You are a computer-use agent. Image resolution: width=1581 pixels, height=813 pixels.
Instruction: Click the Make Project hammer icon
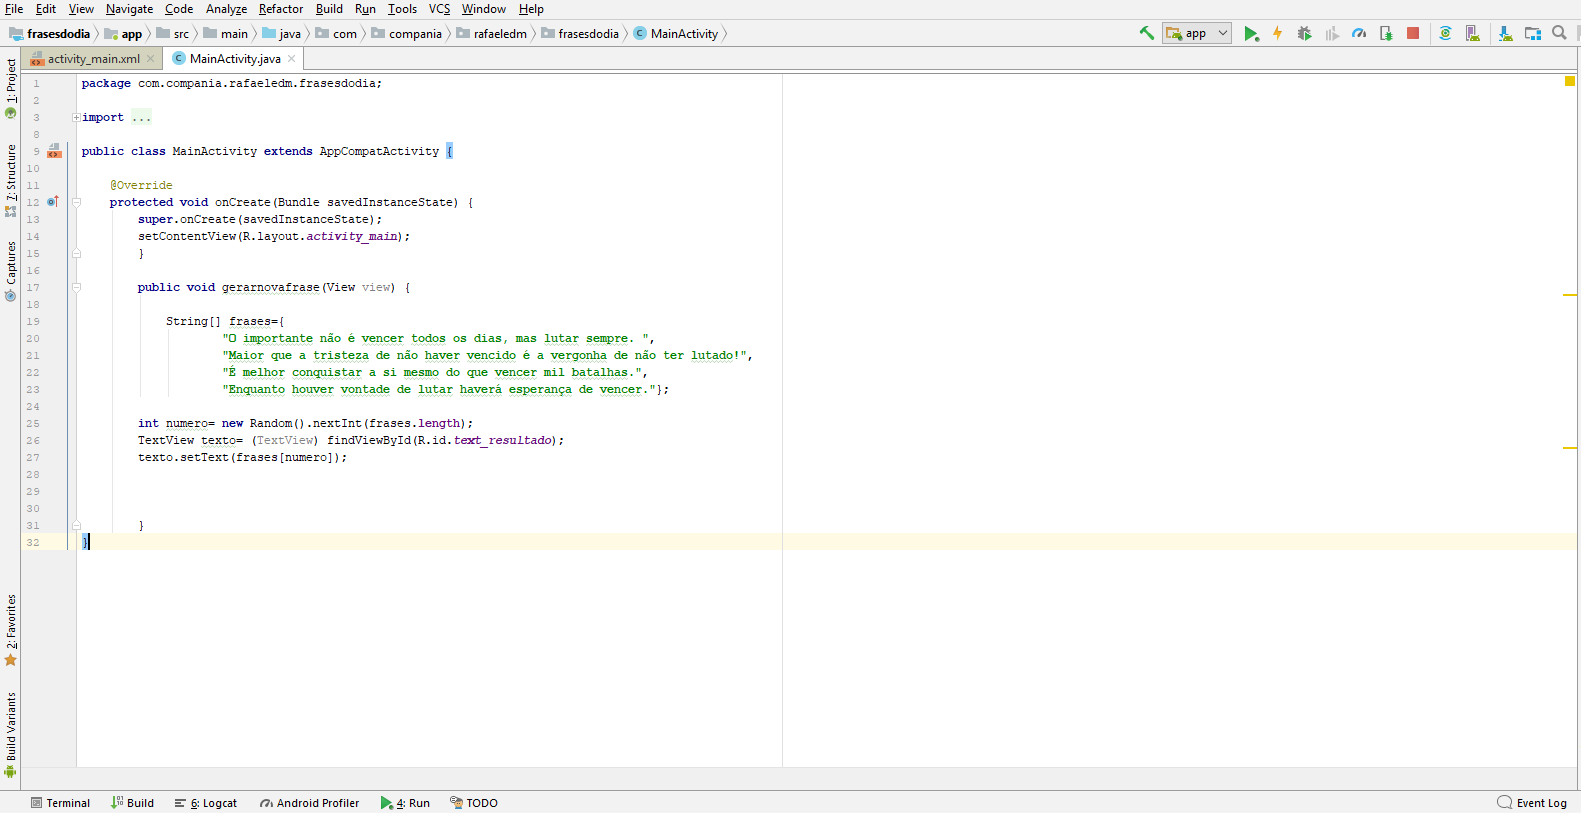tap(1147, 33)
